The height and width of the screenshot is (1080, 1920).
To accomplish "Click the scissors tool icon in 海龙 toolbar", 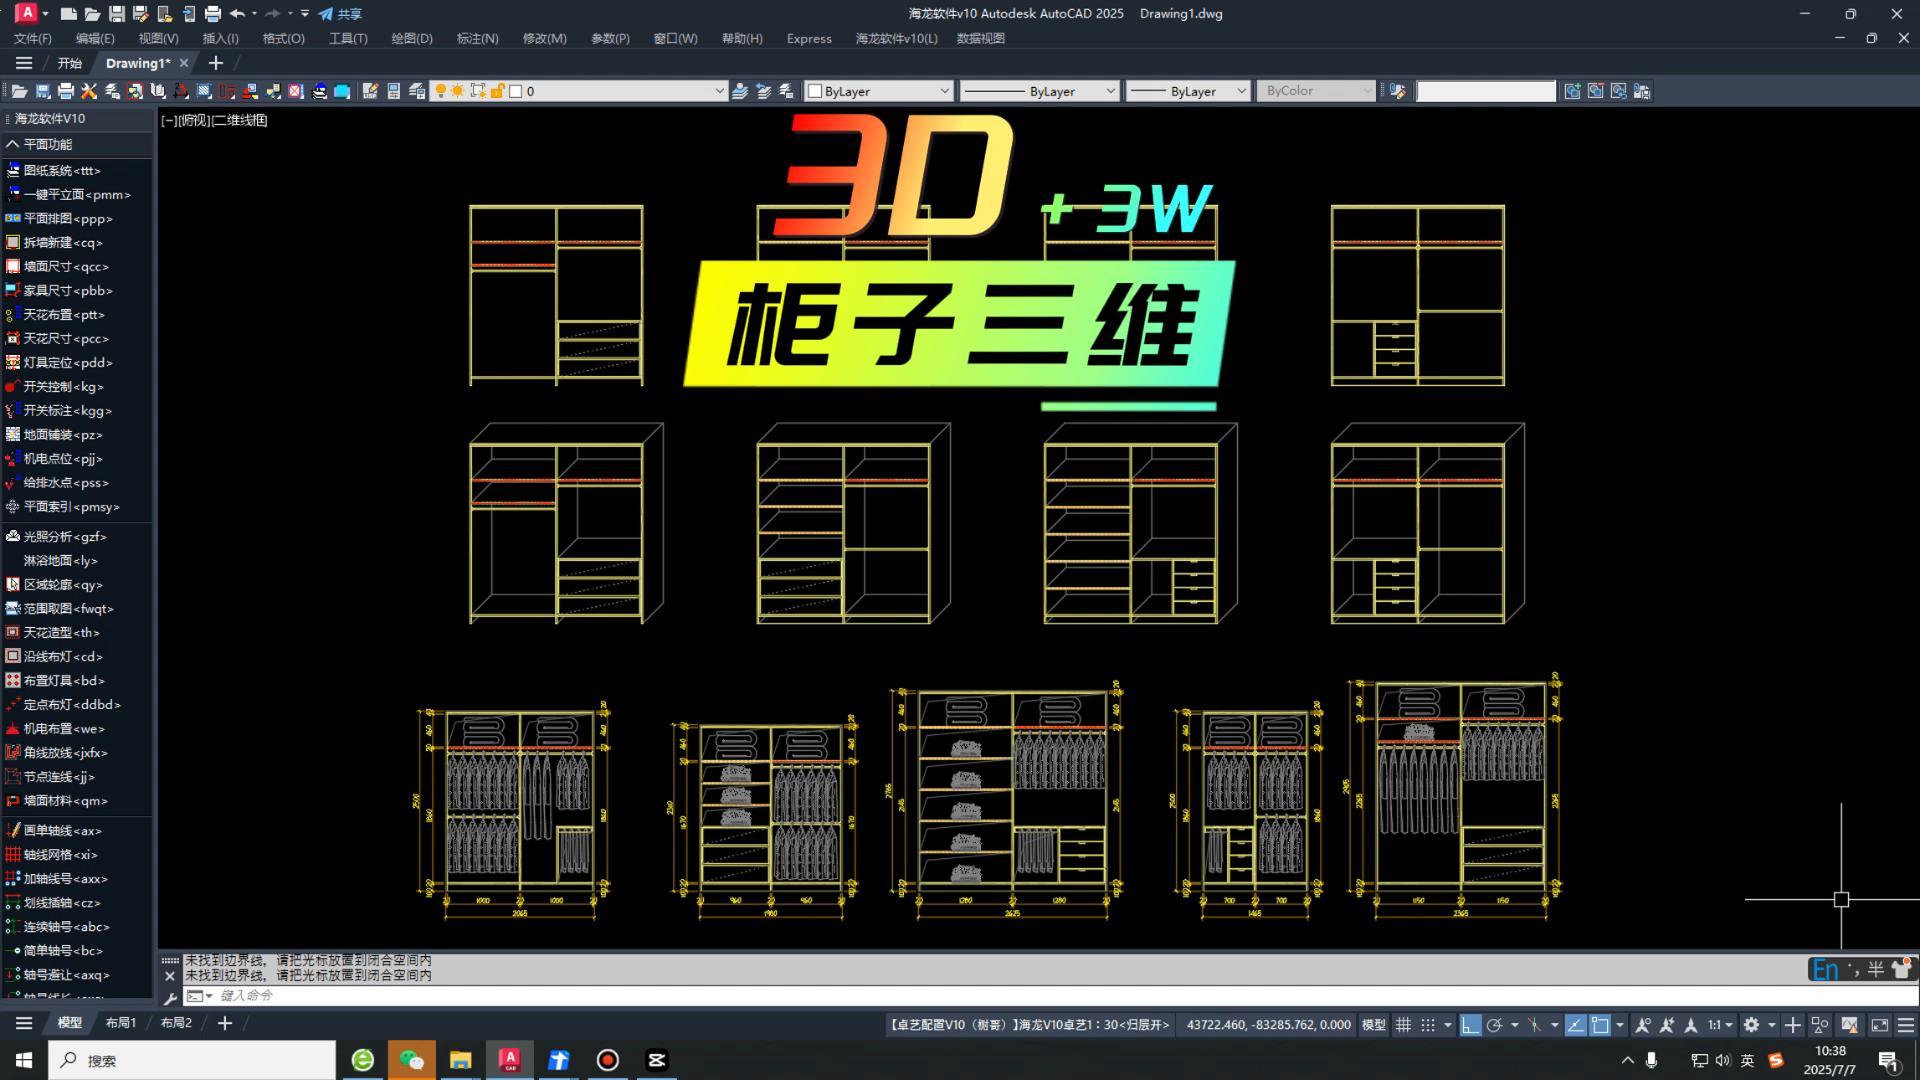I will point(89,91).
